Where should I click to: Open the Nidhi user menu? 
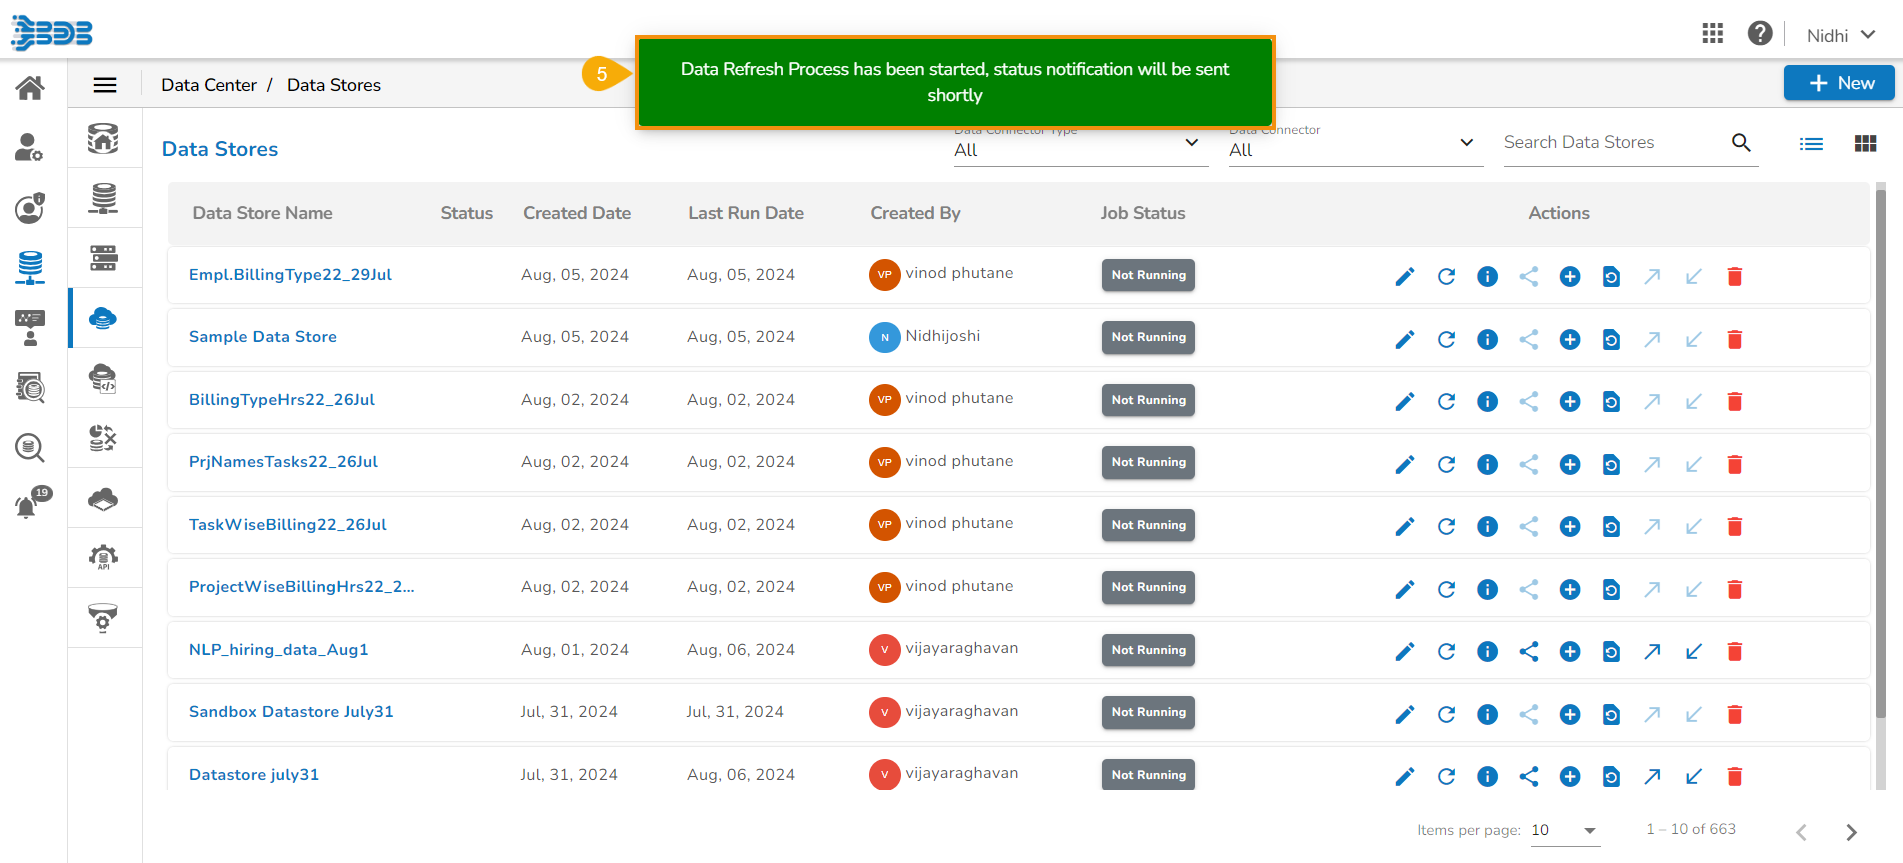tap(1840, 35)
